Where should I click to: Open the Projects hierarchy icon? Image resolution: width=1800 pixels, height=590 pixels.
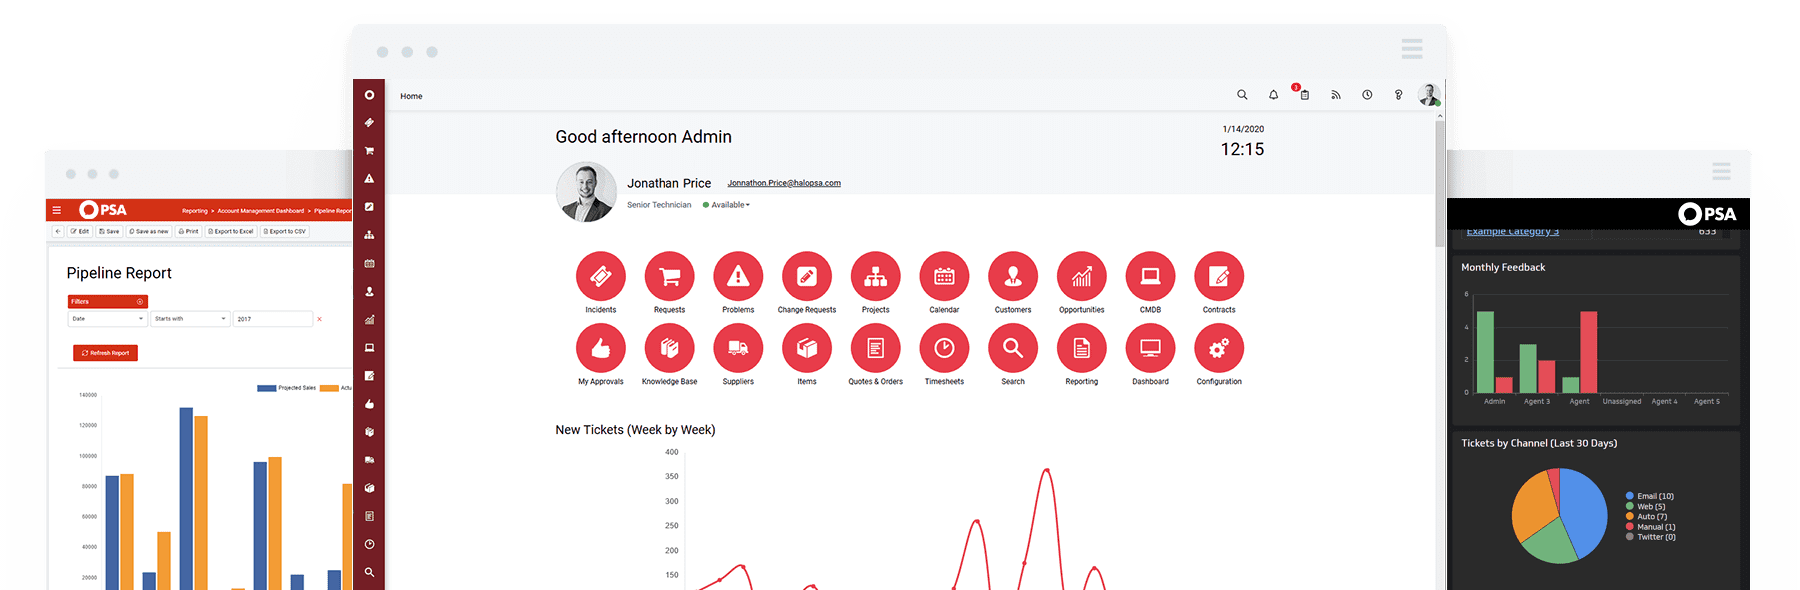[x=875, y=276]
